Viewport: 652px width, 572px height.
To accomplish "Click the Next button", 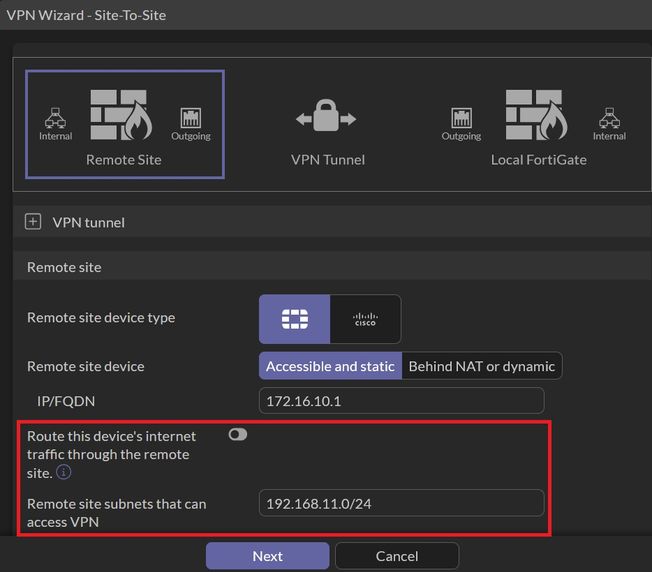I will point(267,556).
